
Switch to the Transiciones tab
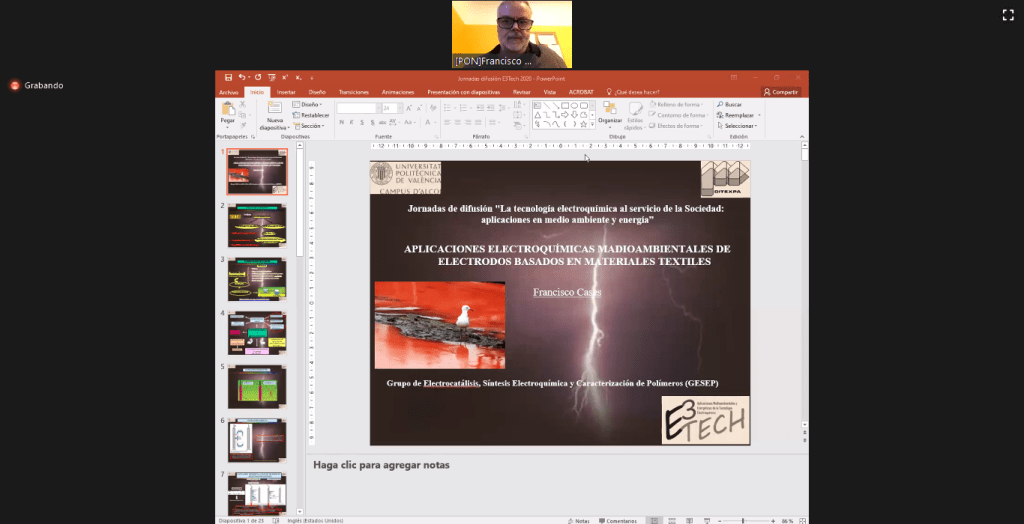[354, 91]
